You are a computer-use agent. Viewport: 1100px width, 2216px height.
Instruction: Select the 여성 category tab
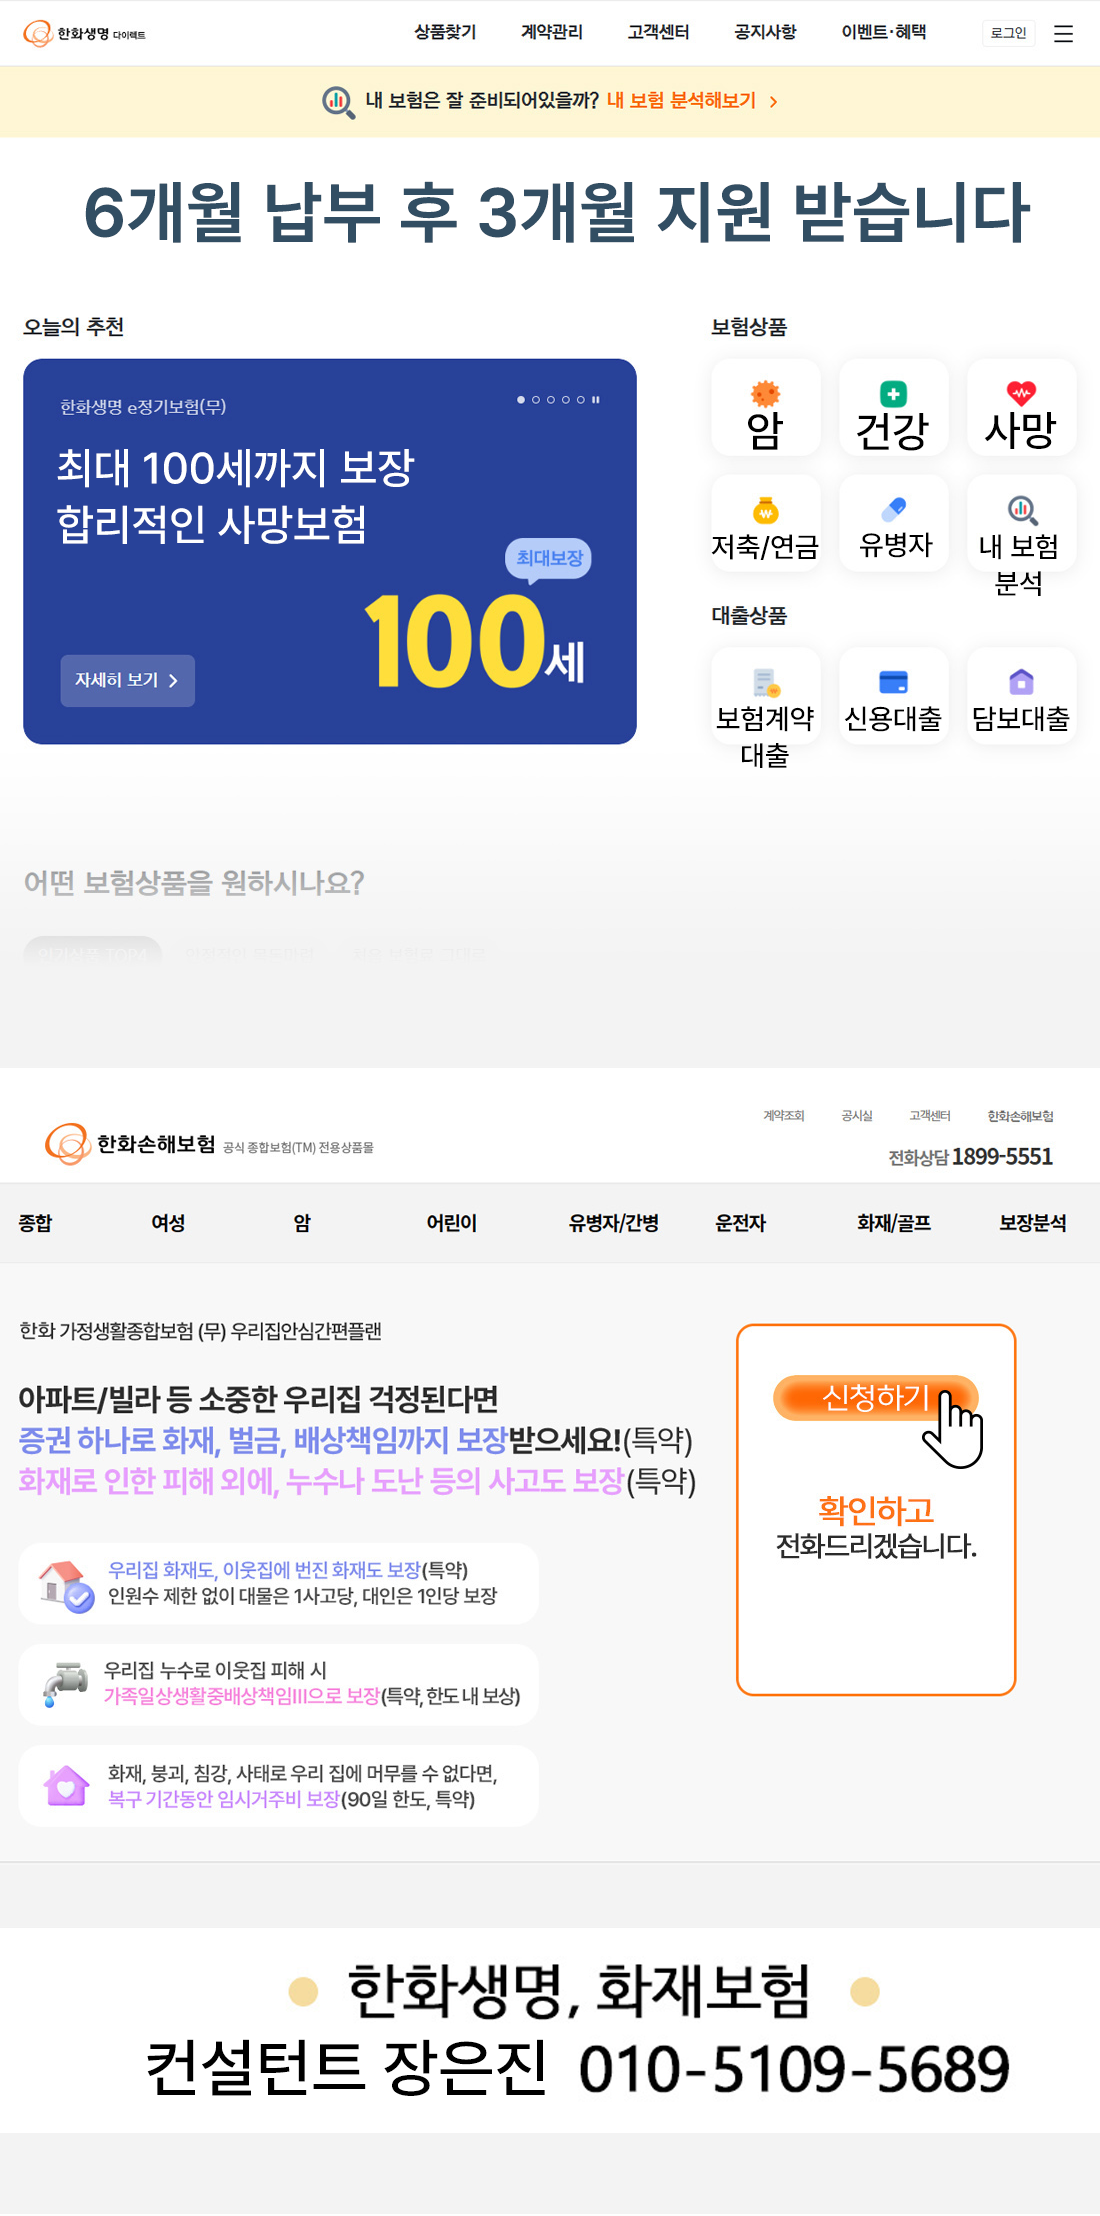[168, 1223]
